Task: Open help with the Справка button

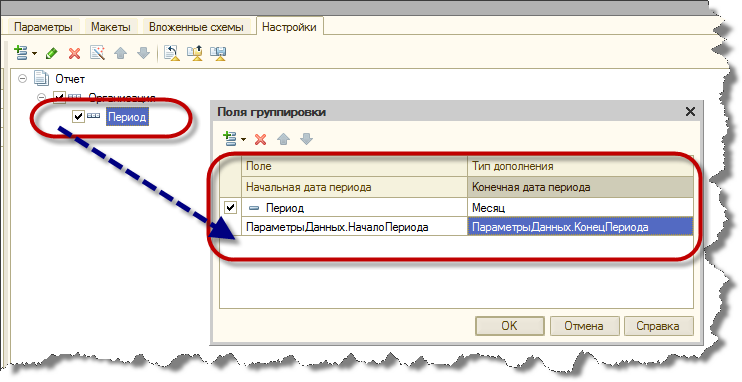Action: (658, 326)
